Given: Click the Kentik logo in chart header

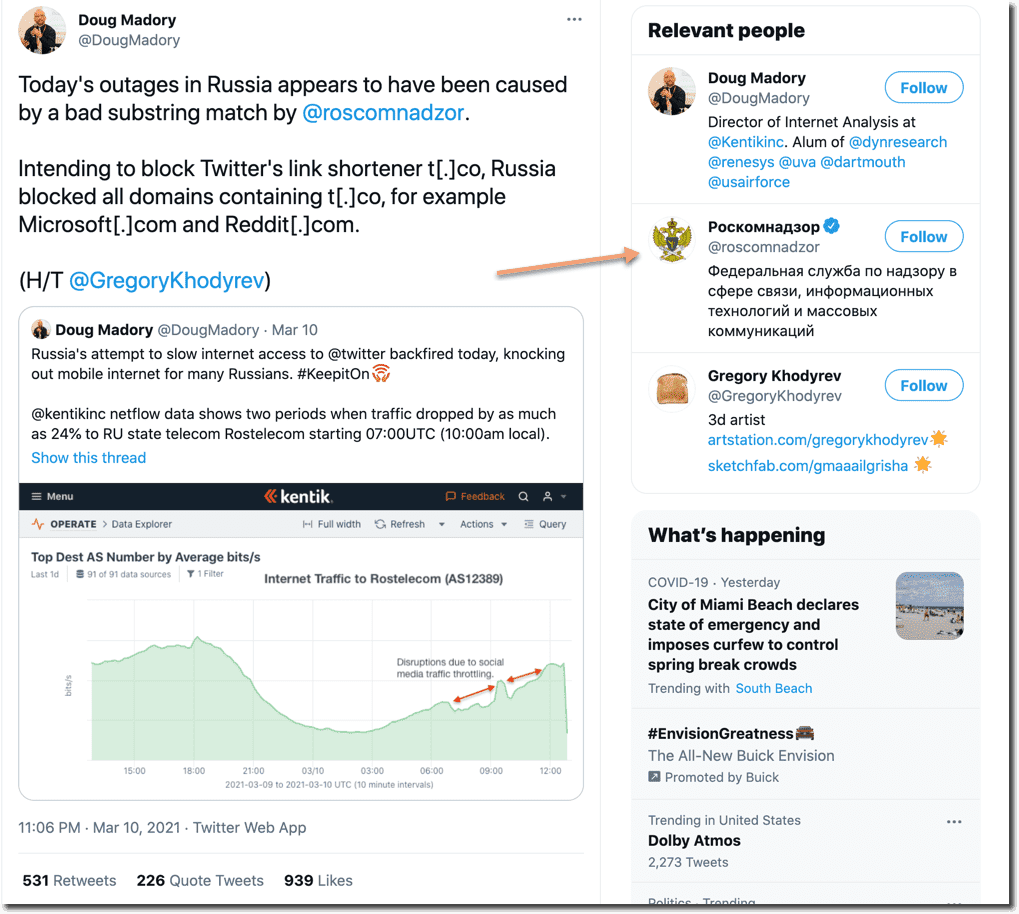Looking at the screenshot, I should pyautogui.click(x=297, y=497).
